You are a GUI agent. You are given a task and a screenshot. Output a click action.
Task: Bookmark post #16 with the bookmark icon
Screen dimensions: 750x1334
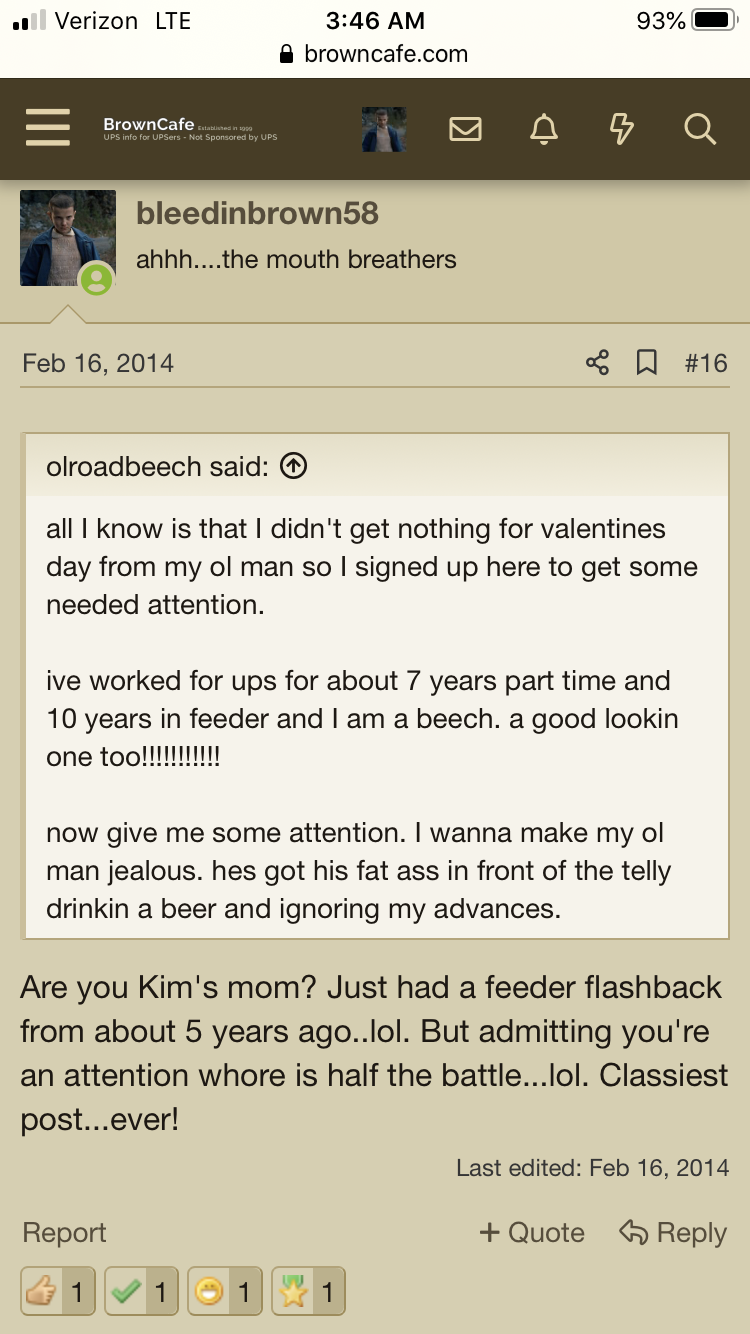[647, 362]
